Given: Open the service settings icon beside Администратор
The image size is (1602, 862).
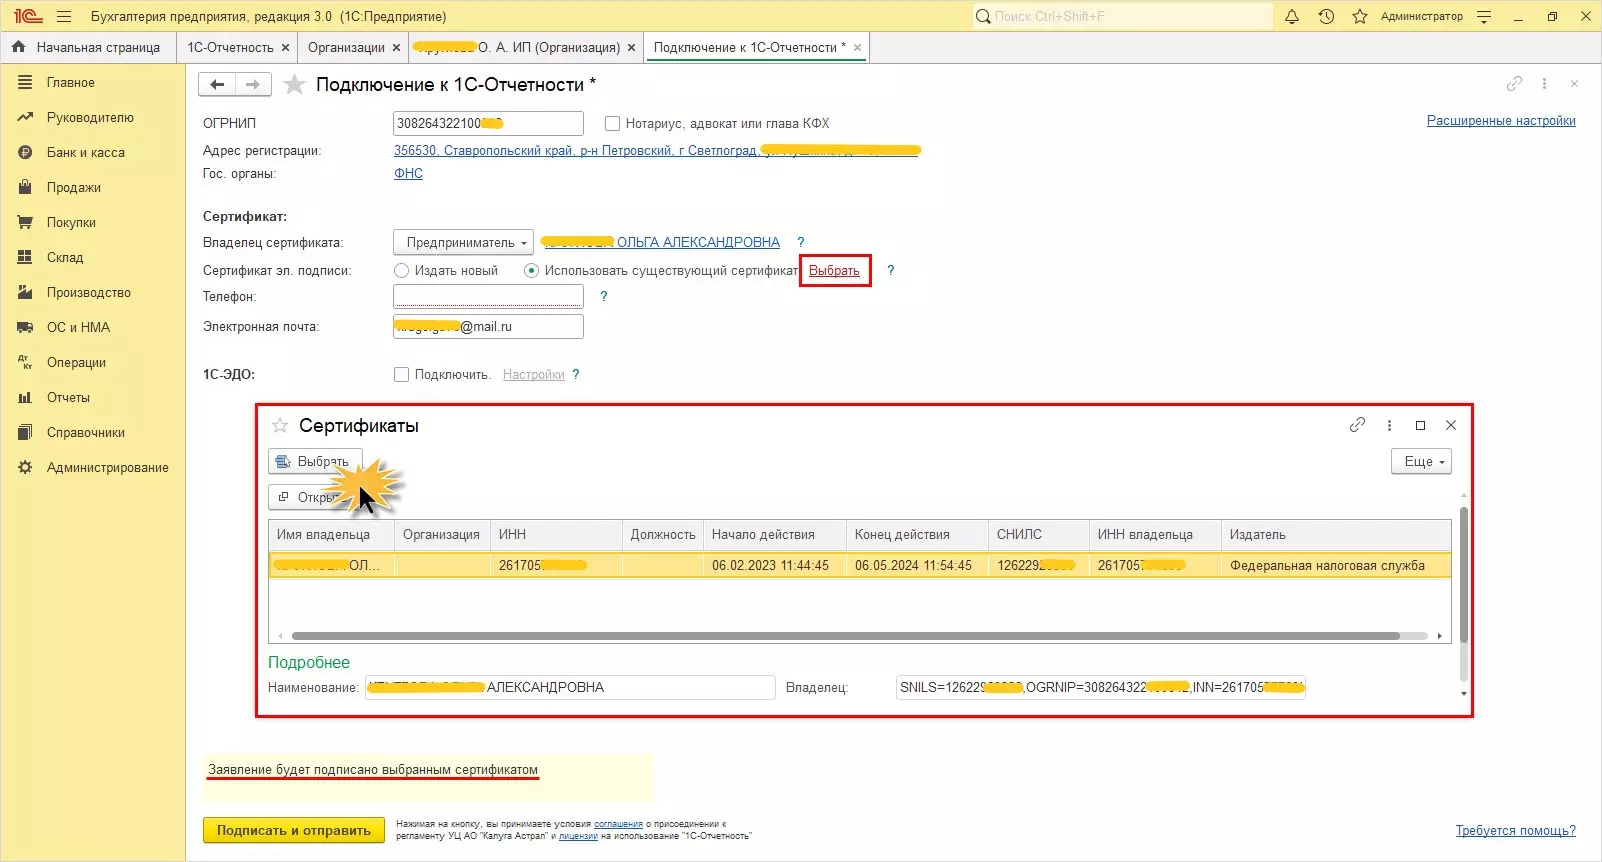Looking at the screenshot, I should click(x=1484, y=16).
